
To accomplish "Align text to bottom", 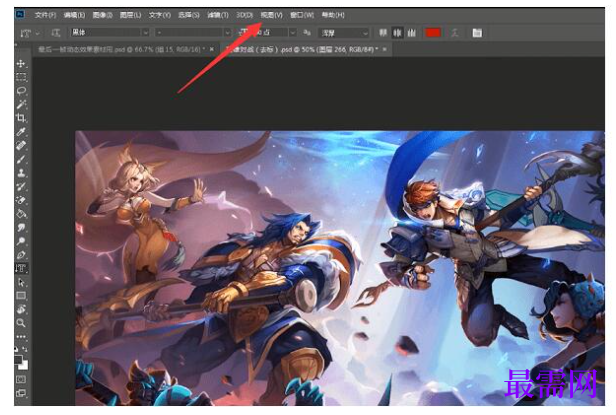I will [411, 33].
